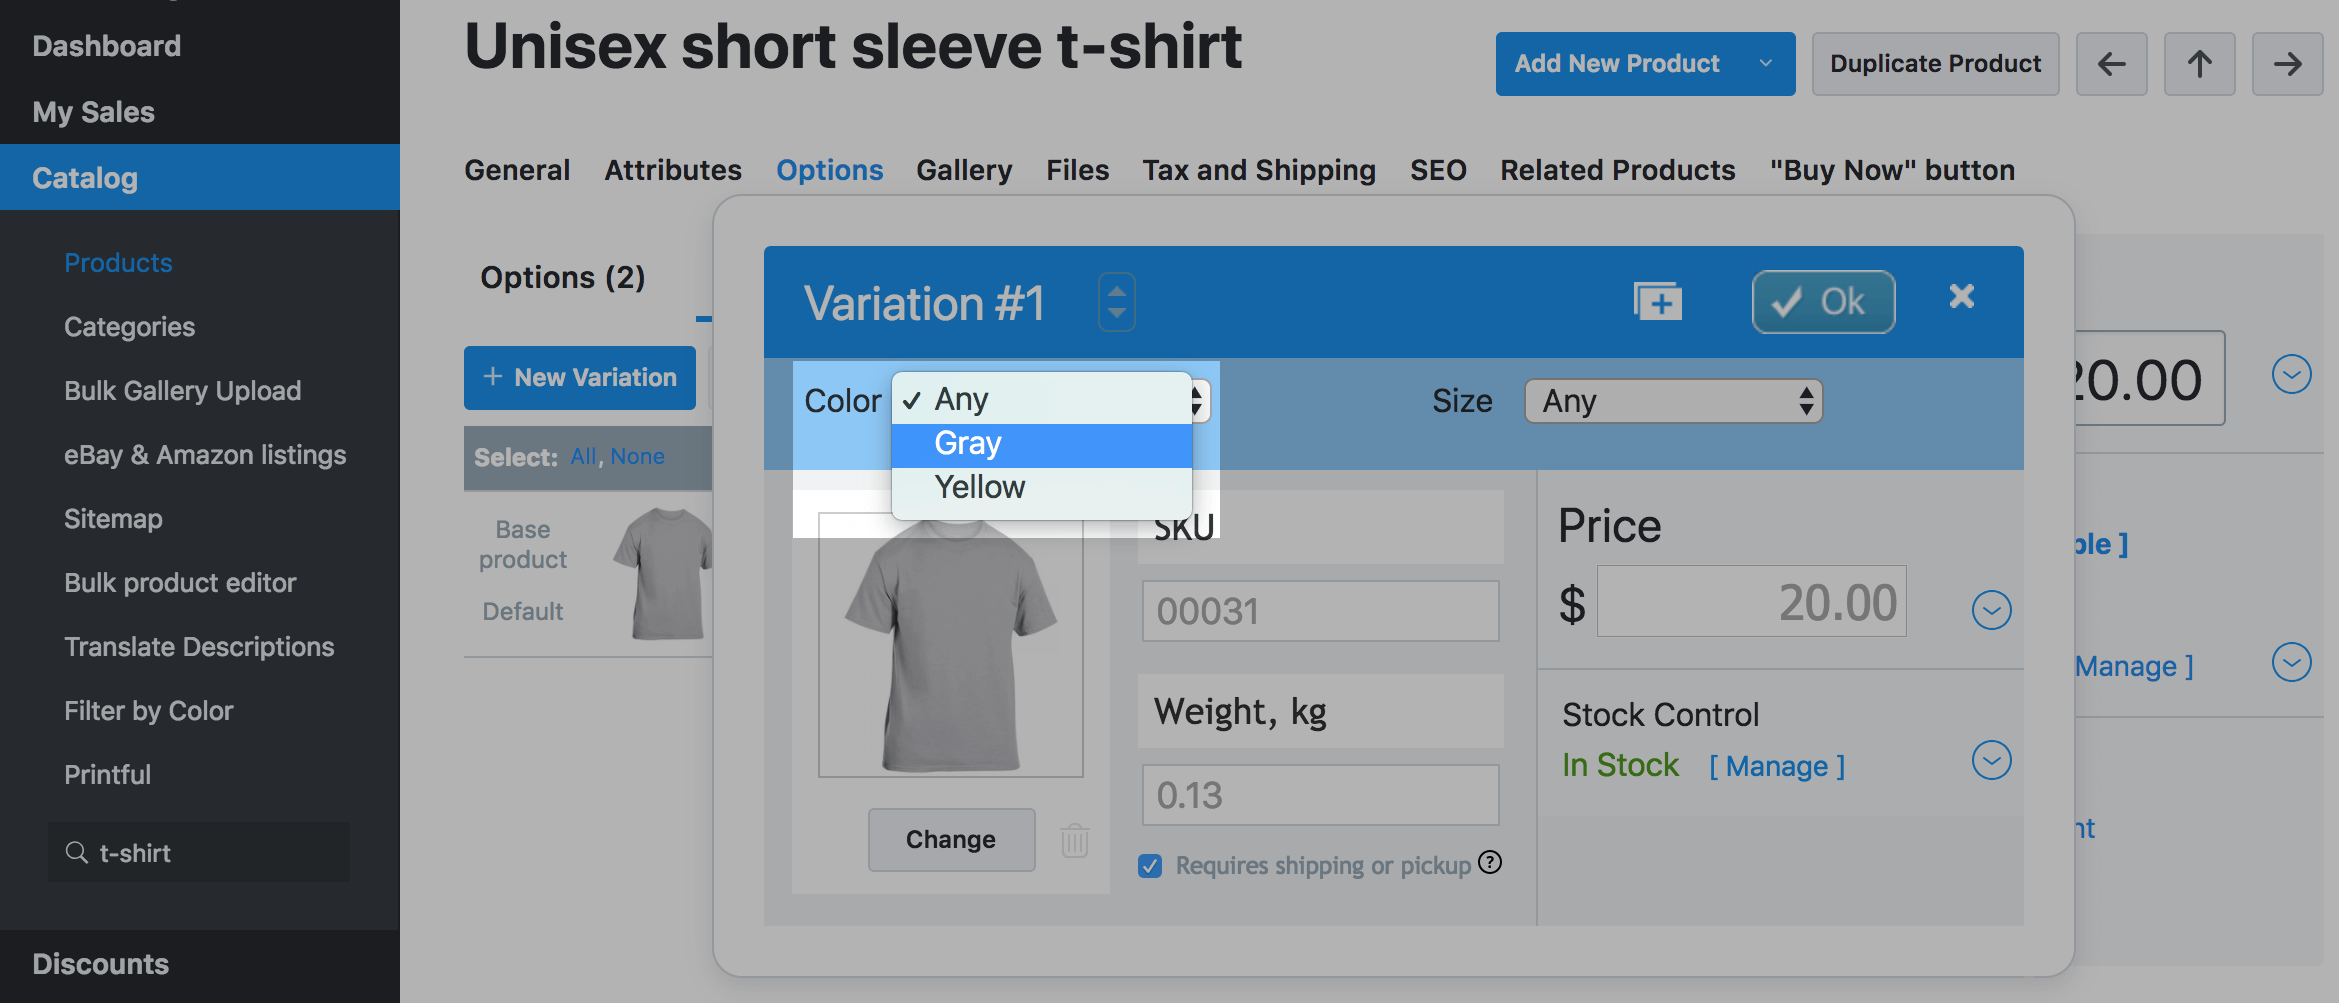
Task: Delete variation image with trash icon
Action: 1075,840
